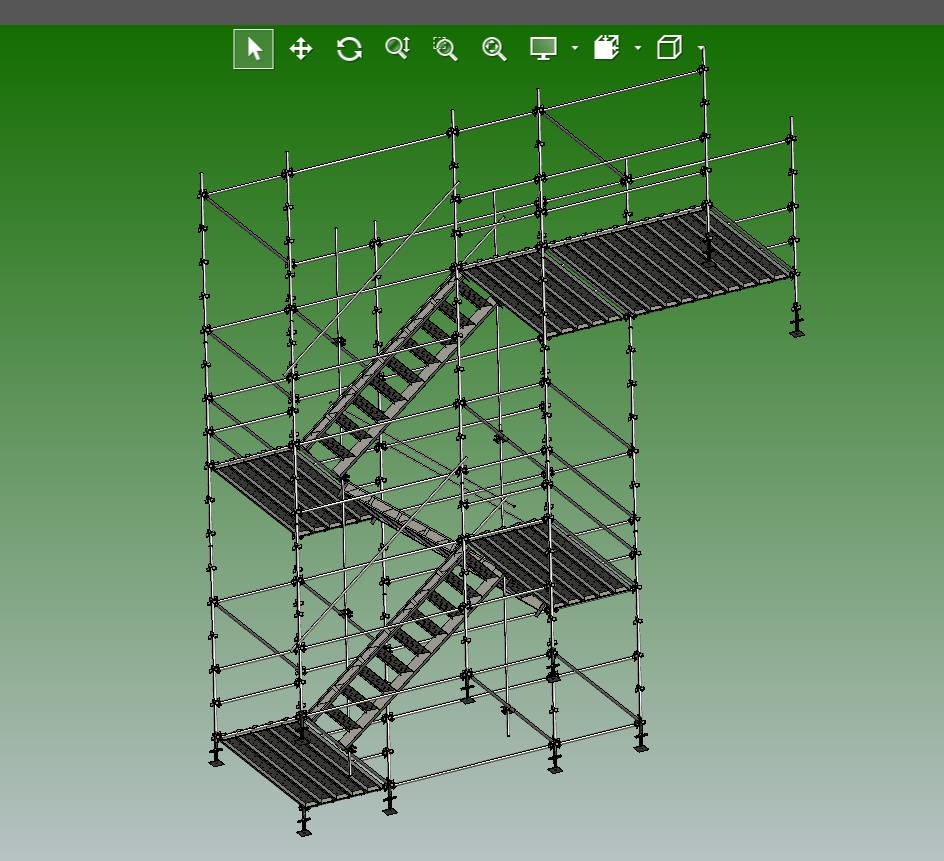Pick the Zoom in/out tool

[398, 48]
